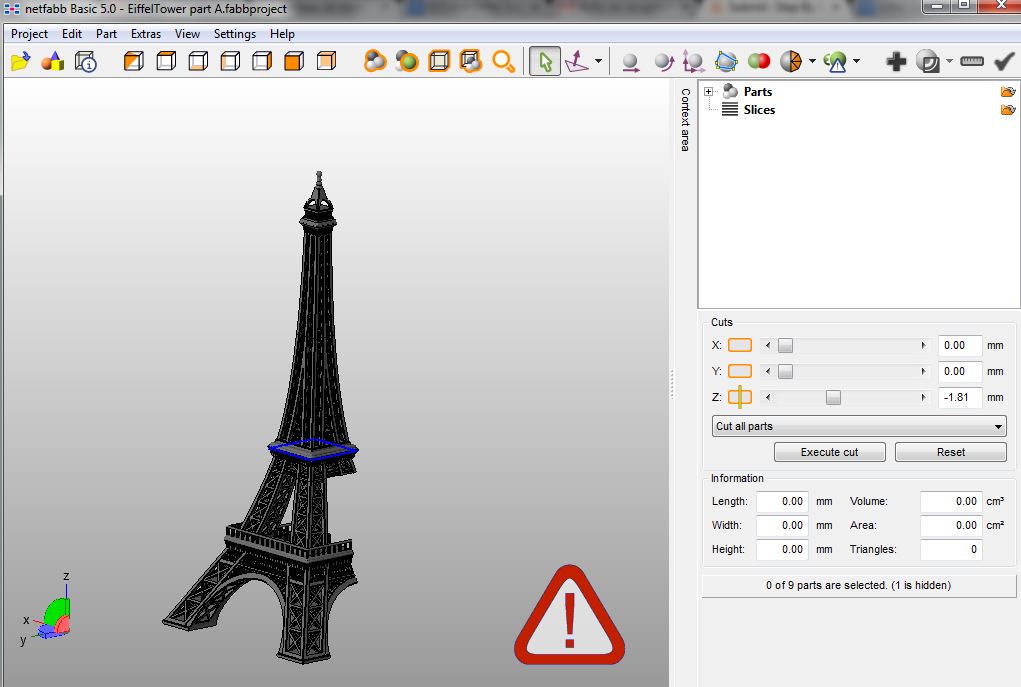Image resolution: width=1021 pixels, height=687 pixels.
Task: Zoom to platform box icon
Action: (x=439, y=62)
